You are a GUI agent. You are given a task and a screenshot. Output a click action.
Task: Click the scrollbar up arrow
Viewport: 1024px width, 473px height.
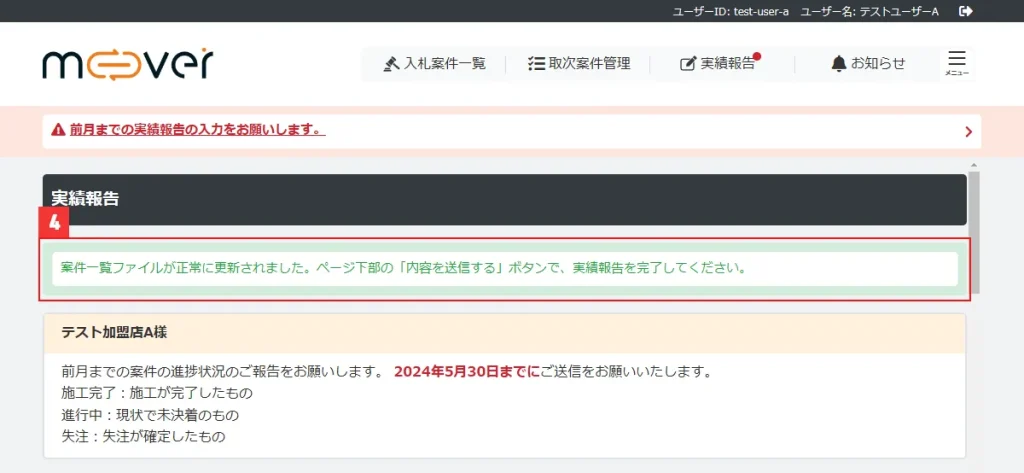click(974, 164)
